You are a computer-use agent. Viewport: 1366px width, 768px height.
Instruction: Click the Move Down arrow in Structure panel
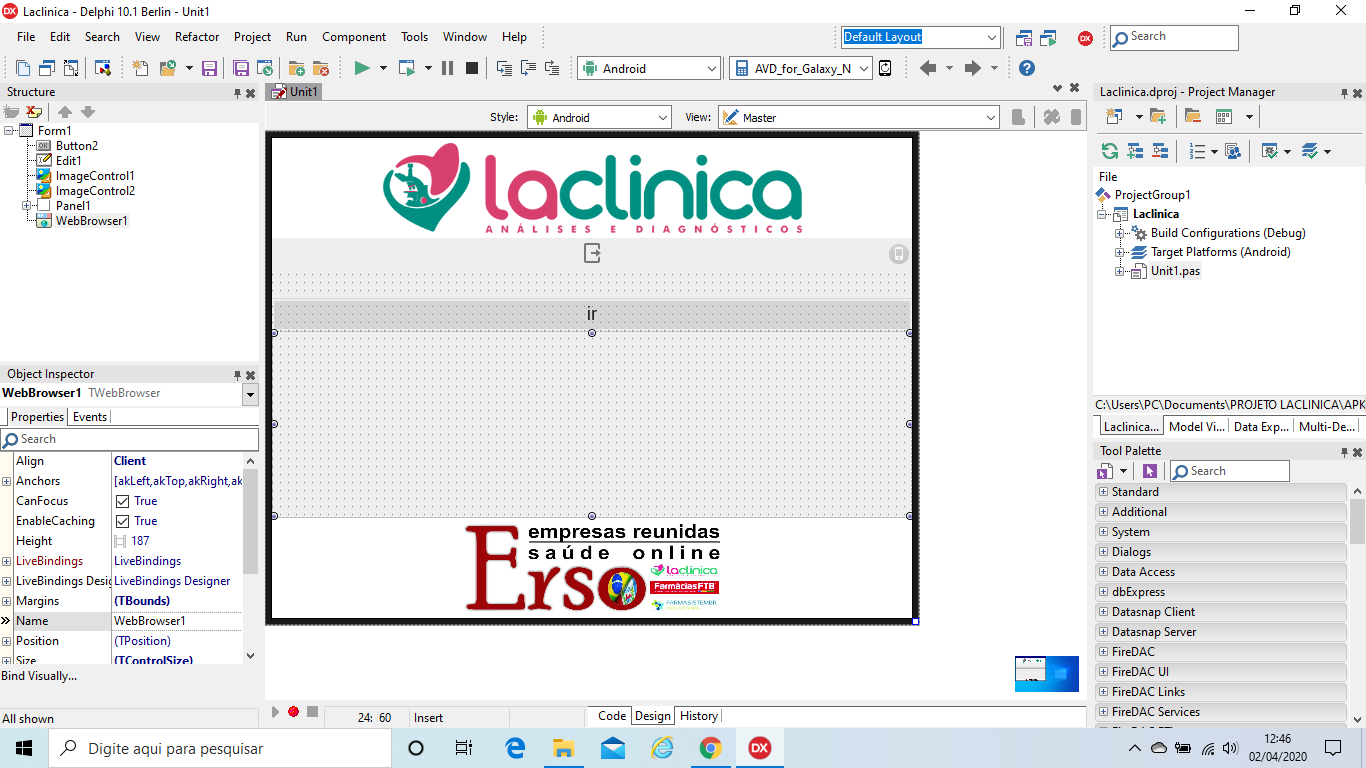click(x=88, y=112)
